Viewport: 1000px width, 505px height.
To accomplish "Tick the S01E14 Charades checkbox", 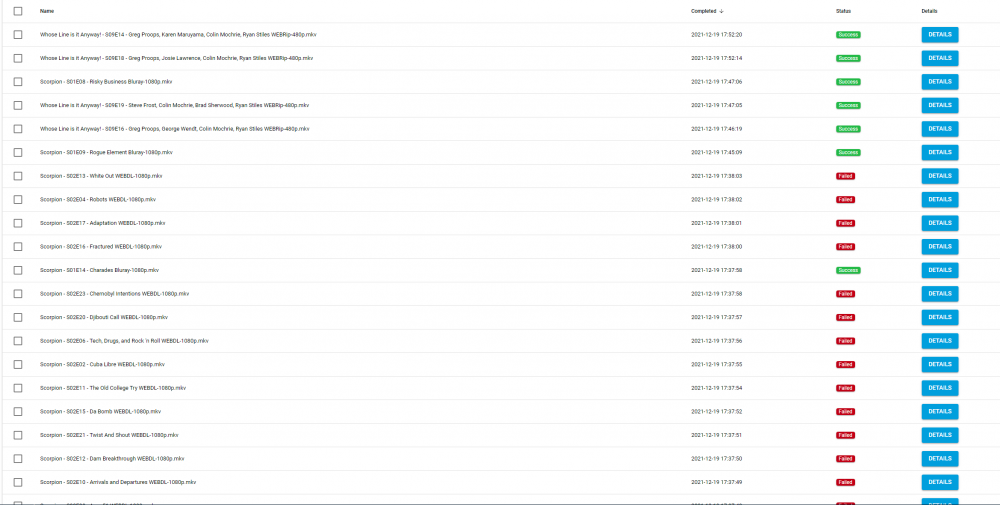I will click(17, 270).
